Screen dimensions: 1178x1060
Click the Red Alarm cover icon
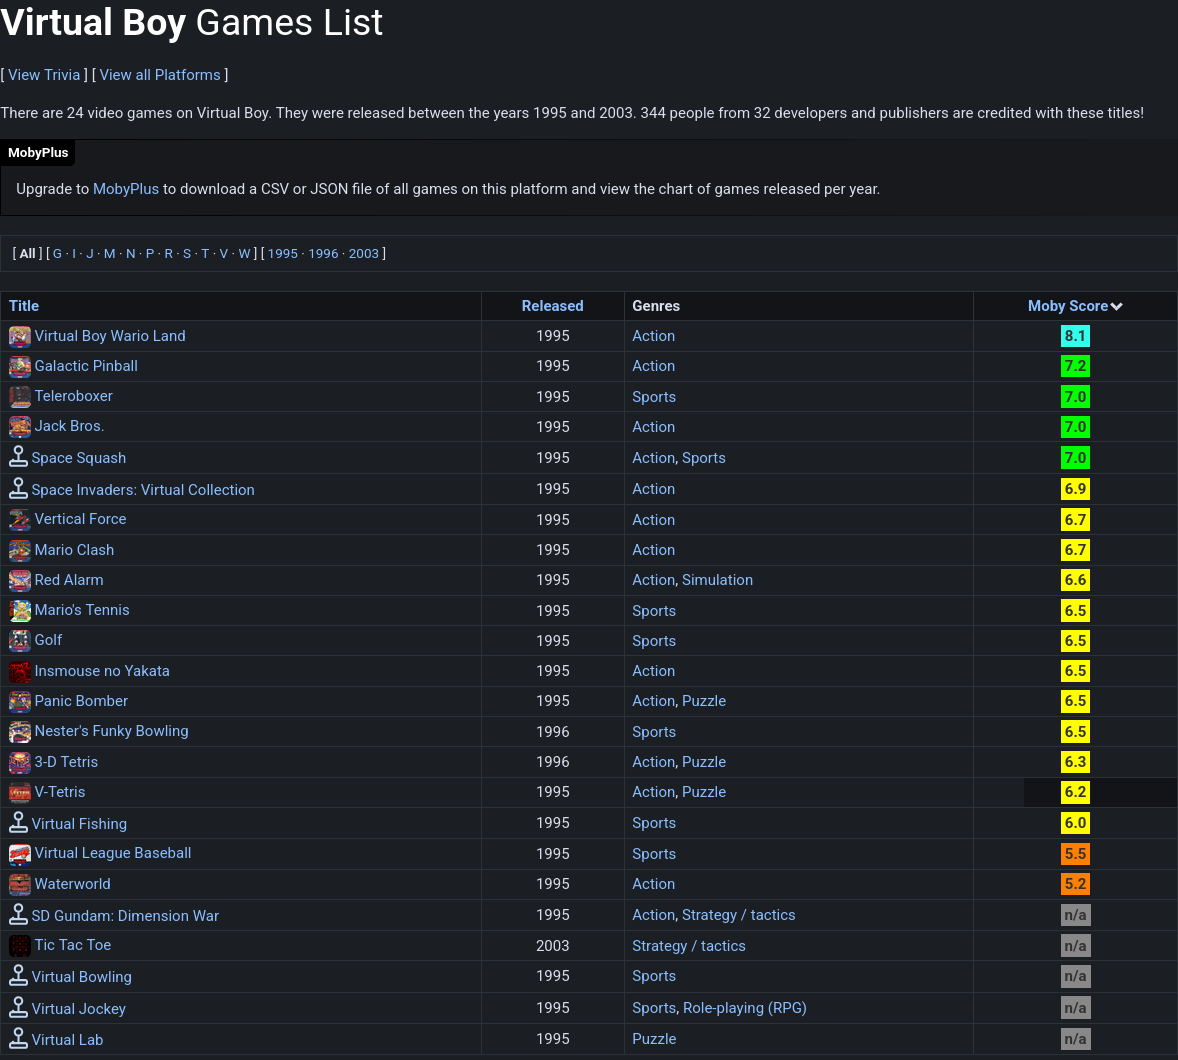coord(20,580)
